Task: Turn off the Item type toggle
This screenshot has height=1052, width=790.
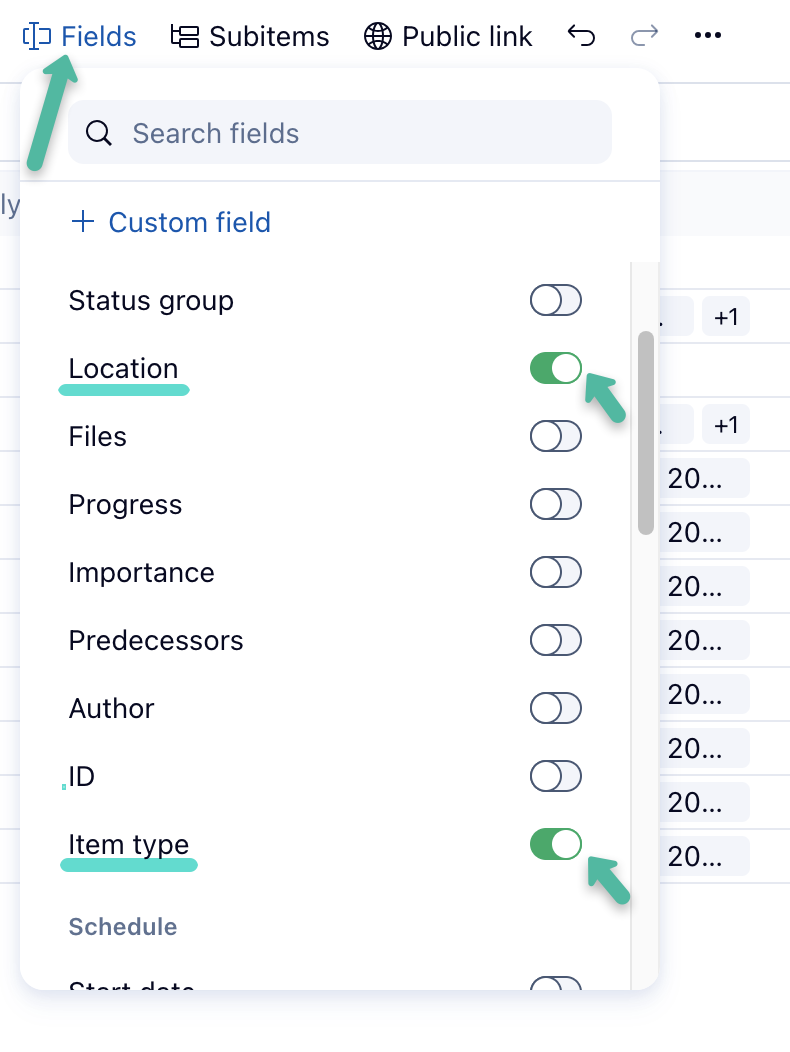Action: tap(555, 844)
